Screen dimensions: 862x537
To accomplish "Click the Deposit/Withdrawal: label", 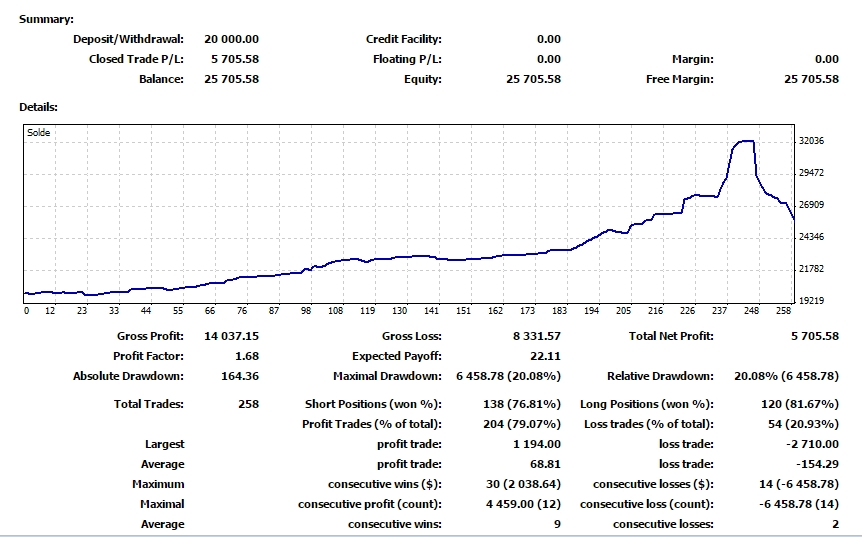I will coord(129,39).
